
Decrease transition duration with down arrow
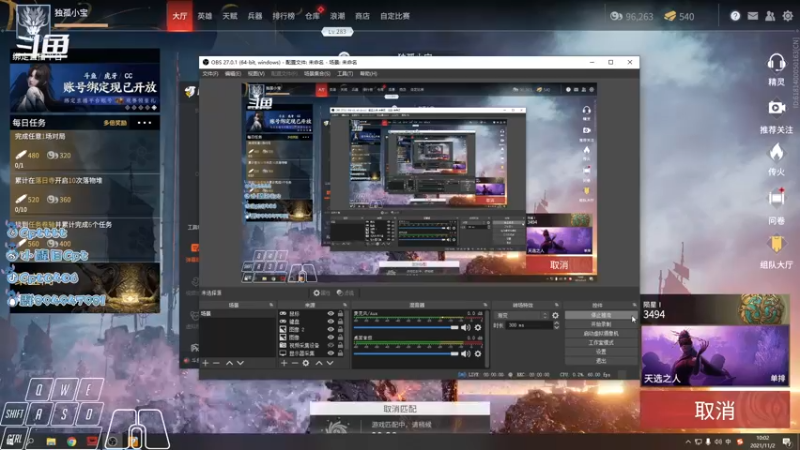pyautogui.click(x=556, y=327)
